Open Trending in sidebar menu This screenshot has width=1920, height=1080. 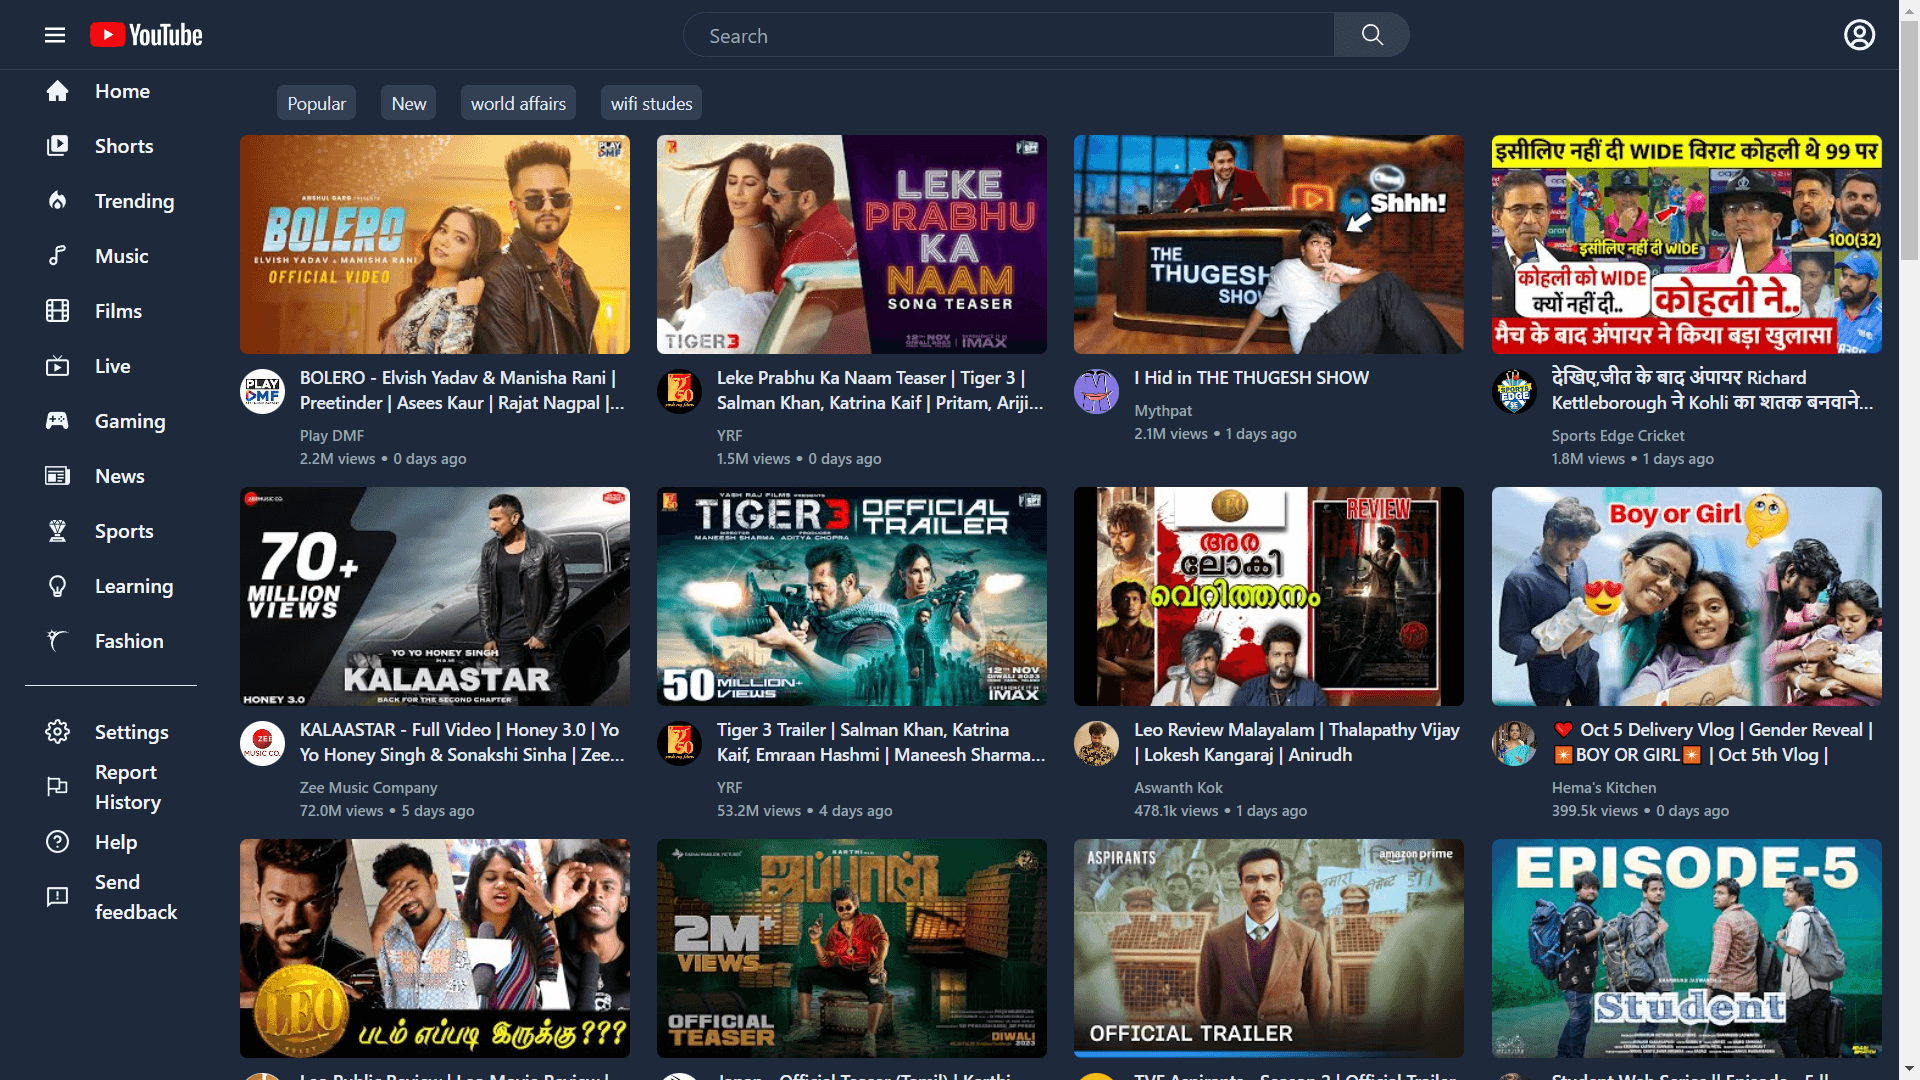134,201
